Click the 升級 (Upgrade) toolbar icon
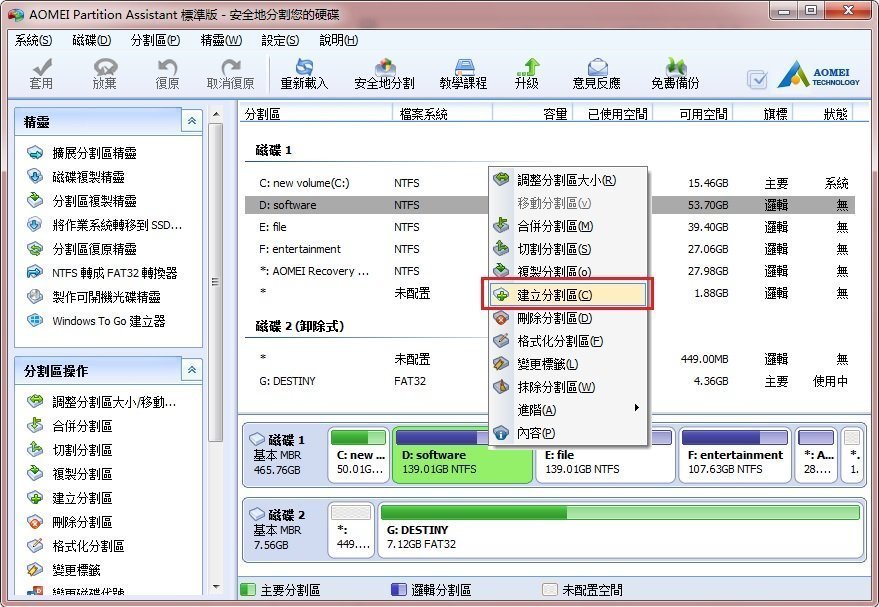This screenshot has width=879, height=607. pyautogui.click(x=528, y=67)
